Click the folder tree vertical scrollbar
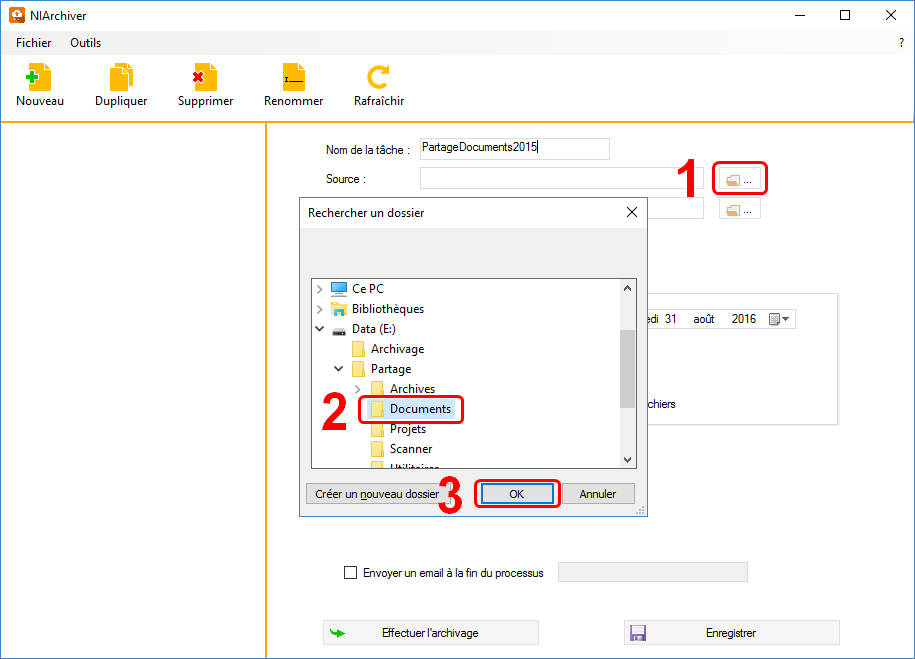The width and height of the screenshot is (915, 659). 627,369
